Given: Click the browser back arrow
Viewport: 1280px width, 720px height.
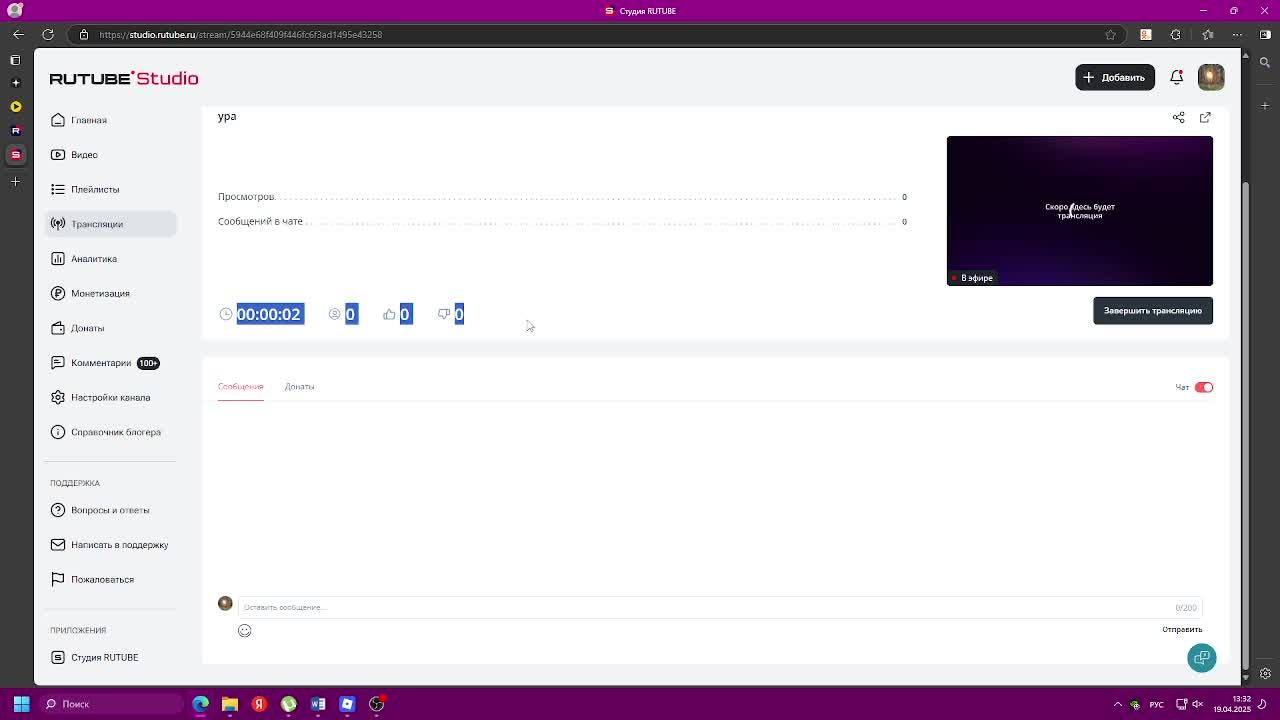Looking at the screenshot, I should point(18,34).
